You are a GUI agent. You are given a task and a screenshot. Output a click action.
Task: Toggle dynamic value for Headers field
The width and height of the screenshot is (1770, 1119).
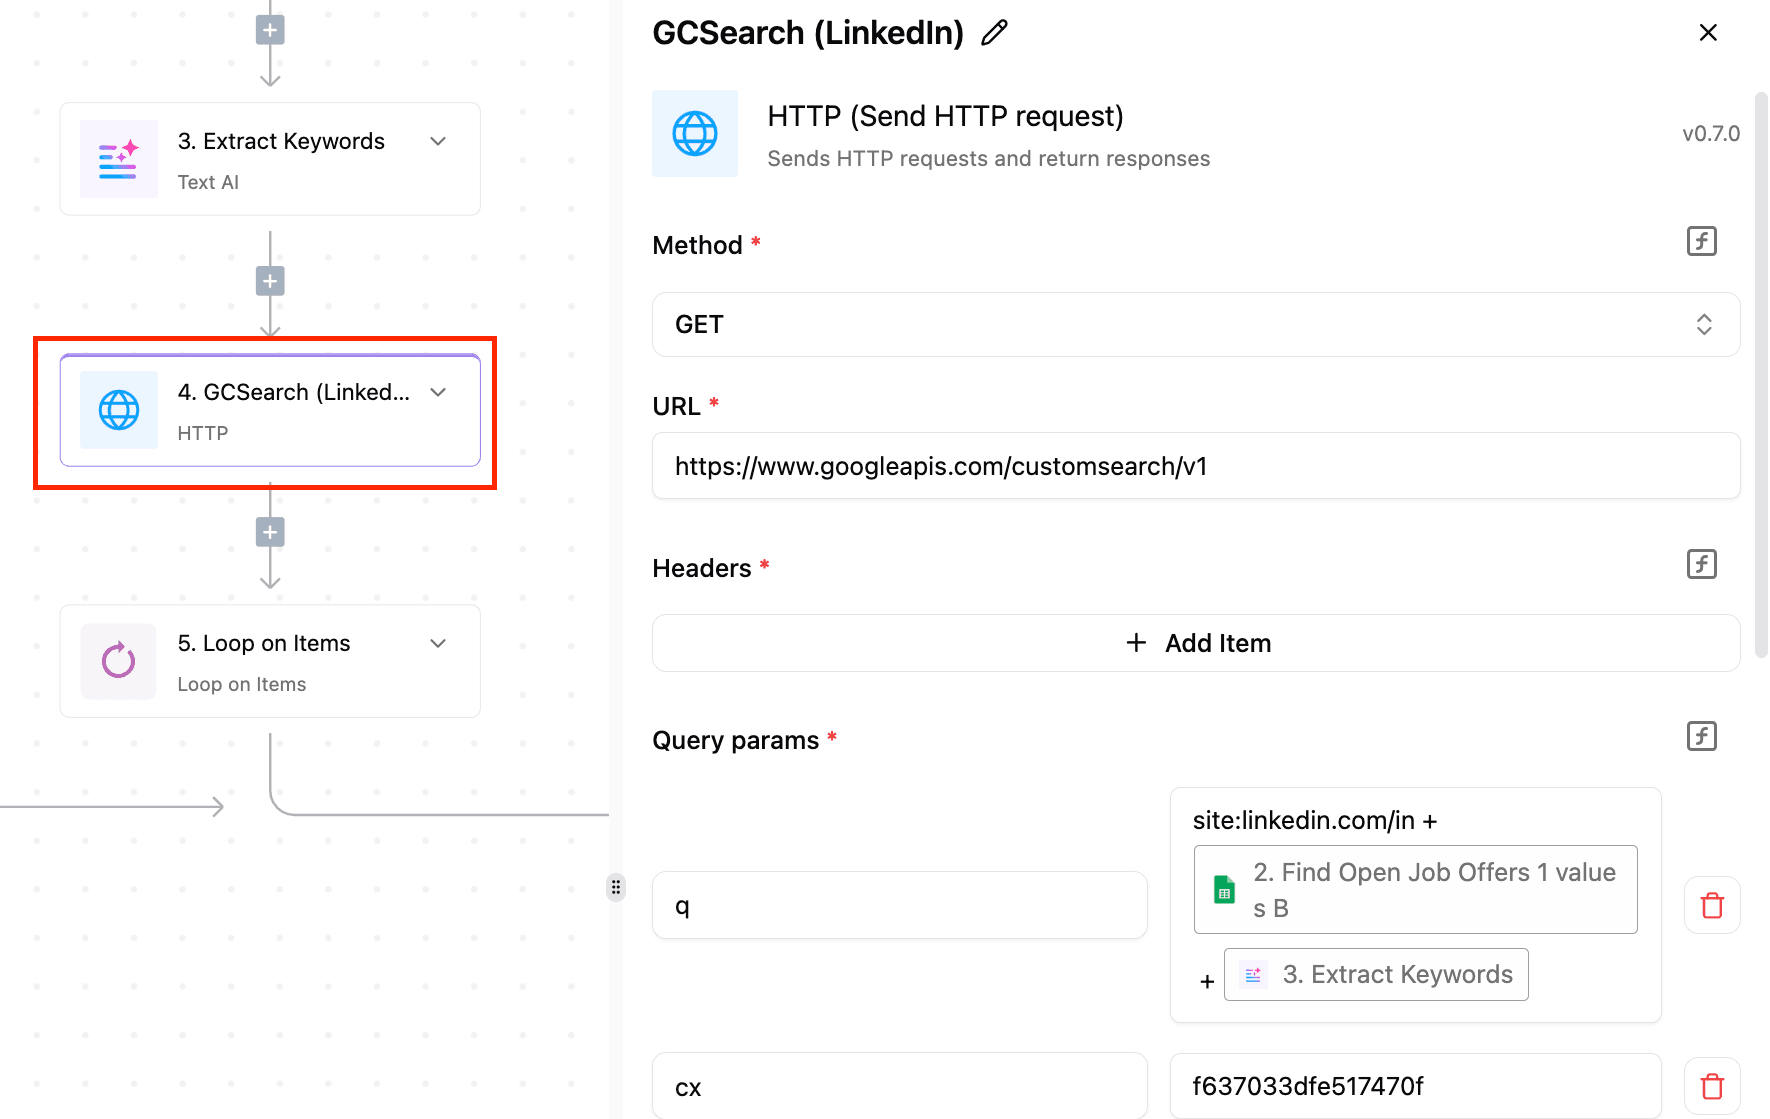click(1701, 564)
